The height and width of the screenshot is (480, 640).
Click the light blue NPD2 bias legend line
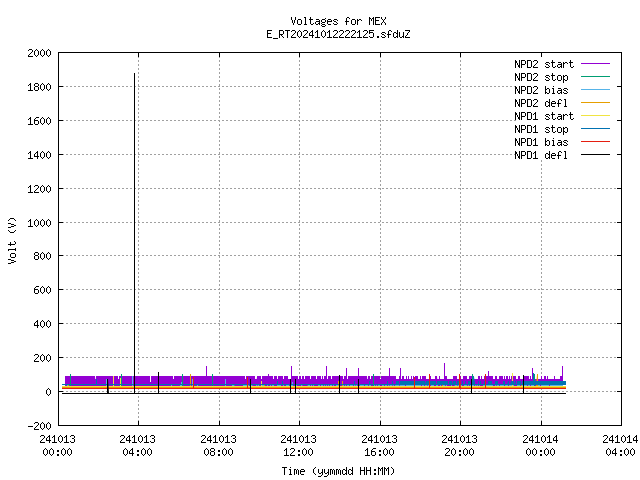point(595,90)
